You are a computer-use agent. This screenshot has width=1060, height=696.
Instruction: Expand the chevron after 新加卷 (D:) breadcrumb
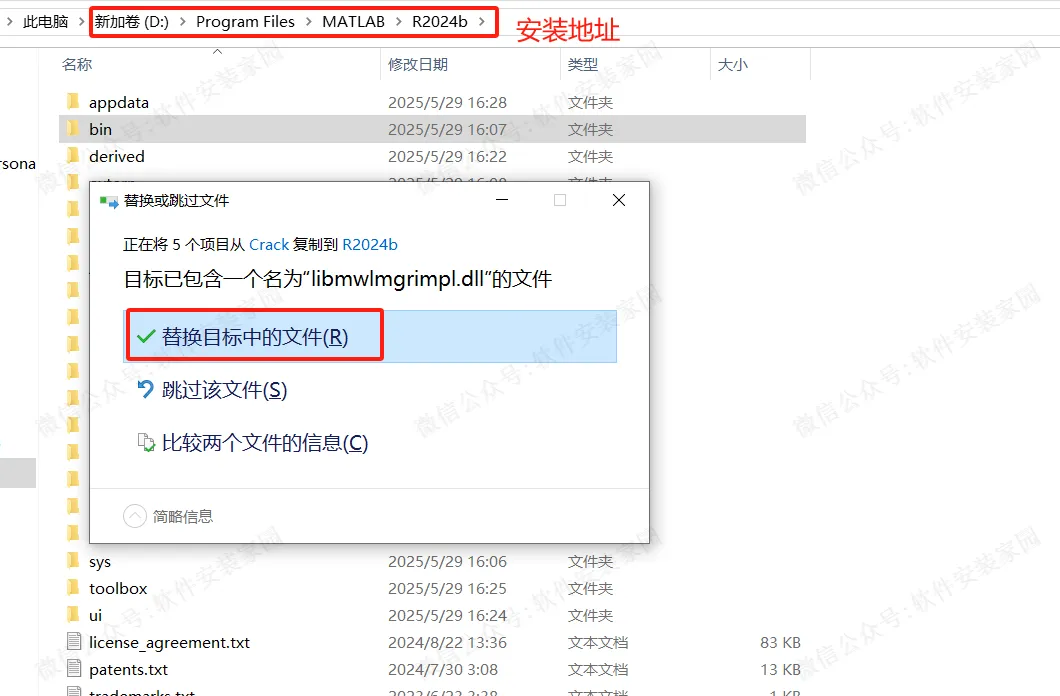click(183, 22)
